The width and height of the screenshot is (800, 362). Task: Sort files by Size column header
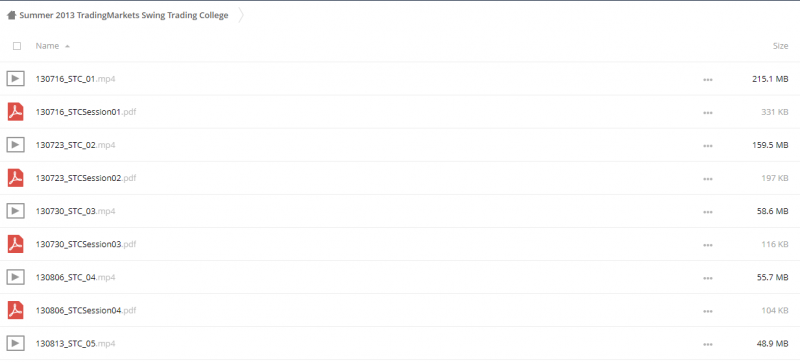[x=780, y=46]
